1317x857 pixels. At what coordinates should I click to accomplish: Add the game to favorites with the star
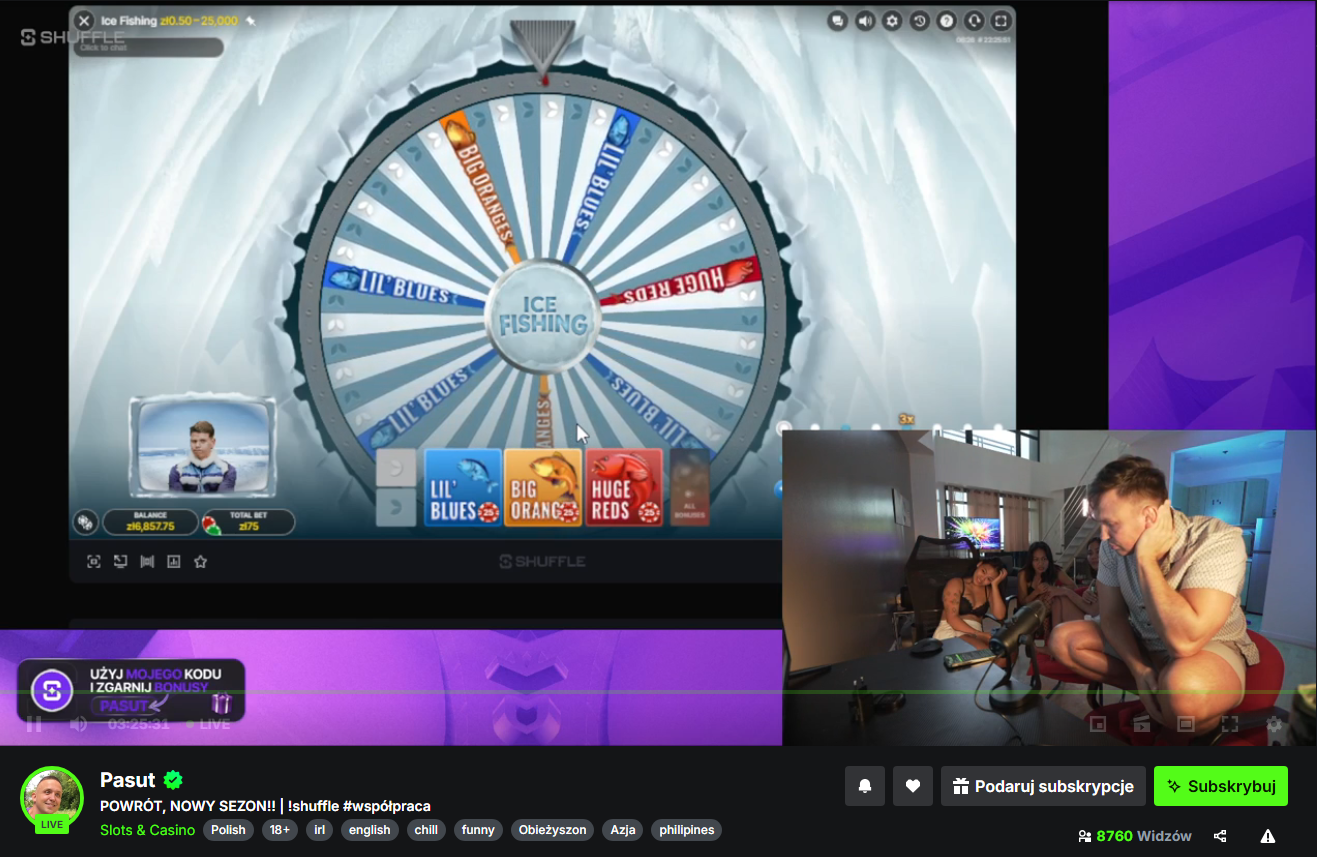pyautogui.click(x=200, y=562)
